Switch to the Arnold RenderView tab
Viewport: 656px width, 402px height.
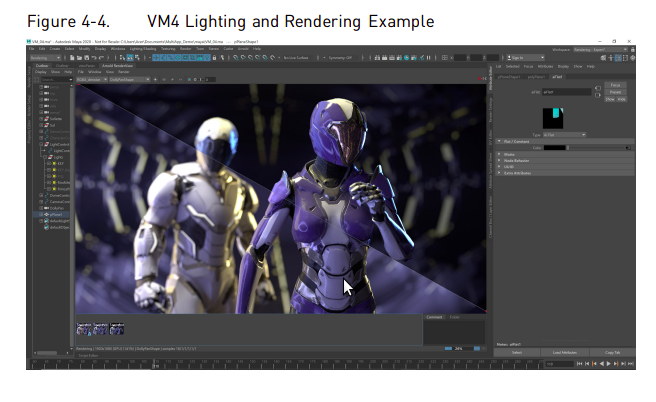(x=118, y=66)
